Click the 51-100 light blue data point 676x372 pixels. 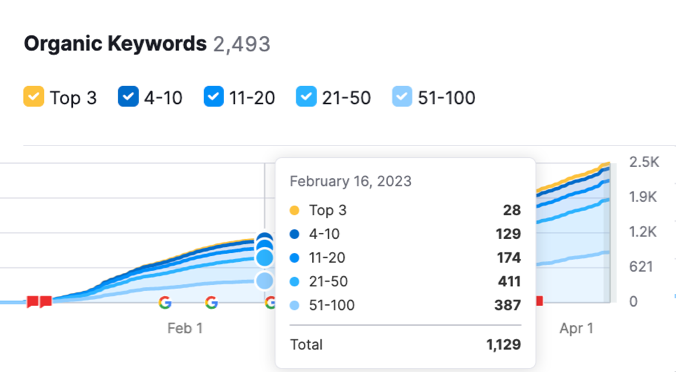(265, 281)
